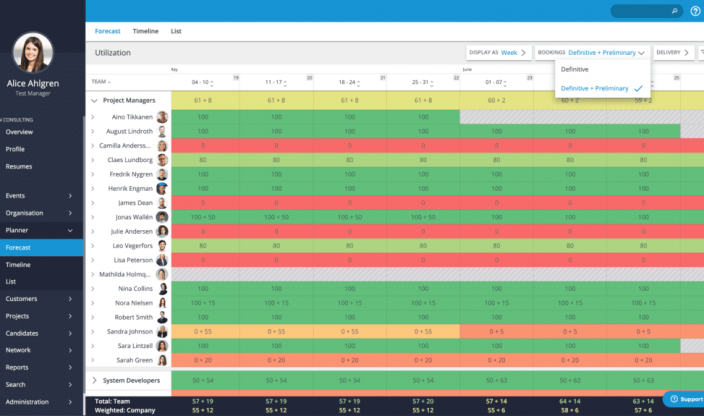Click the TEAM column sort arrow

[x=109, y=82]
